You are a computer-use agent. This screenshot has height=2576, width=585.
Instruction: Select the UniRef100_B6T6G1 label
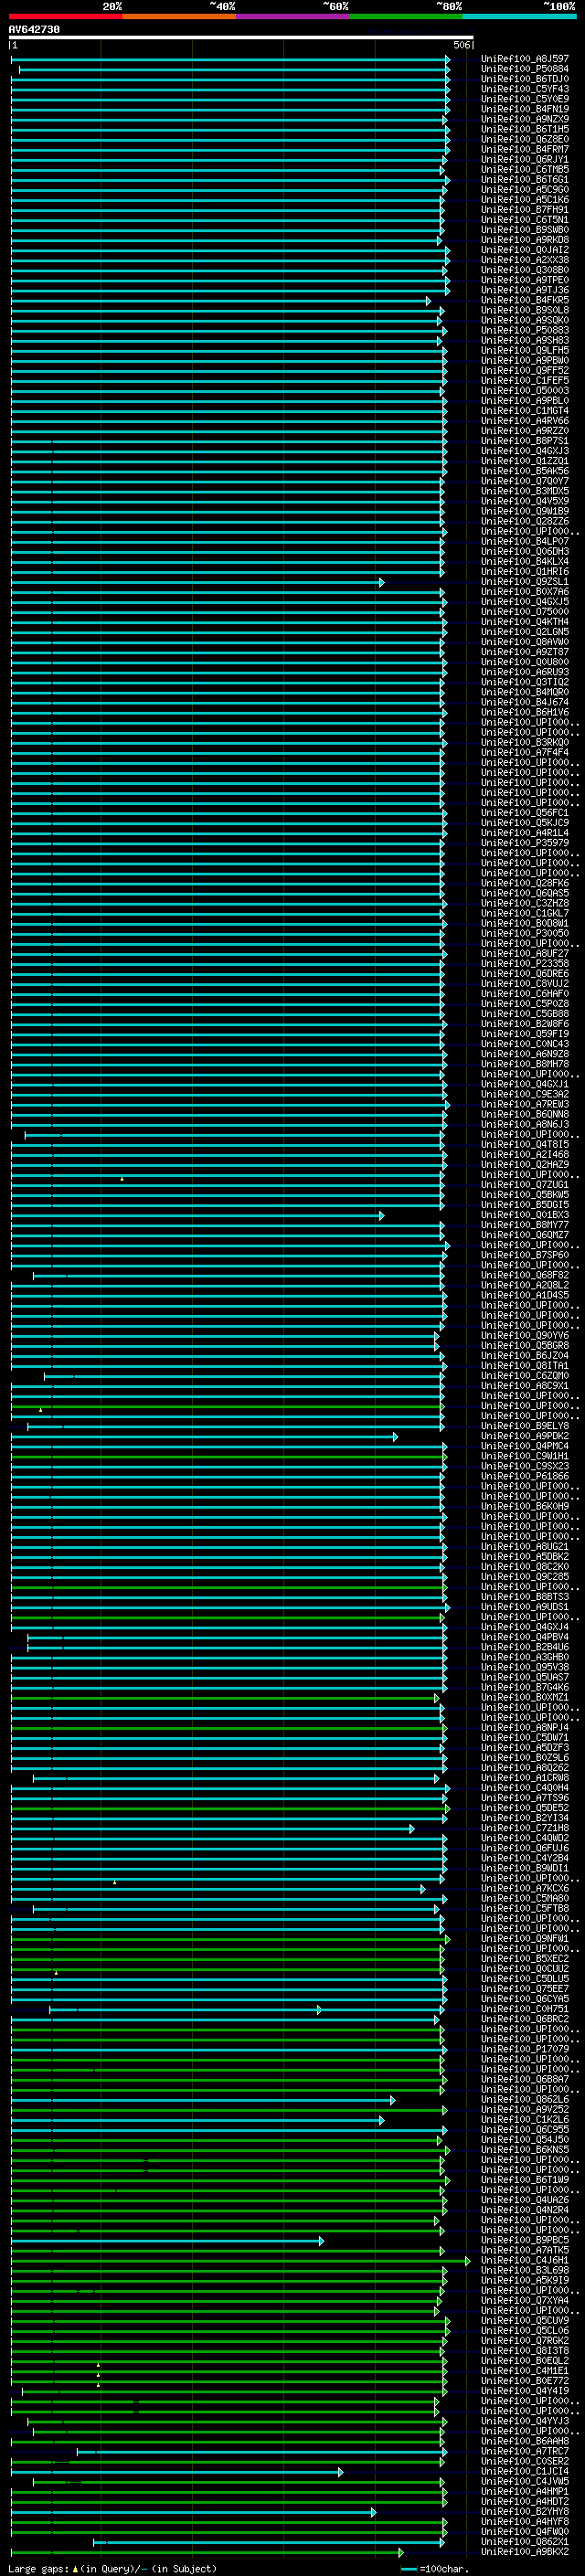pos(525,180)
